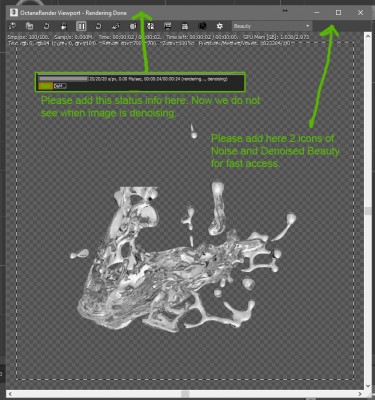Click the dark icon left of gear
The image size is (375, 400).
click(x=202, y=26)
